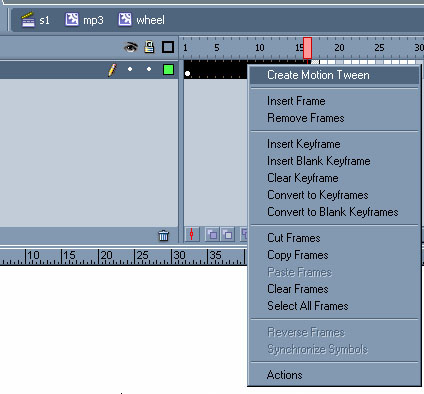Open the wheel symbol in breadcrumb

(141, 20)
